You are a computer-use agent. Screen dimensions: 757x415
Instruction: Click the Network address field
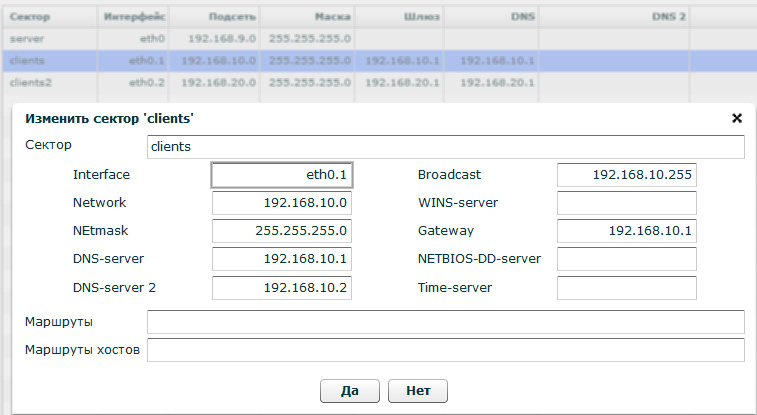[283, 203]
